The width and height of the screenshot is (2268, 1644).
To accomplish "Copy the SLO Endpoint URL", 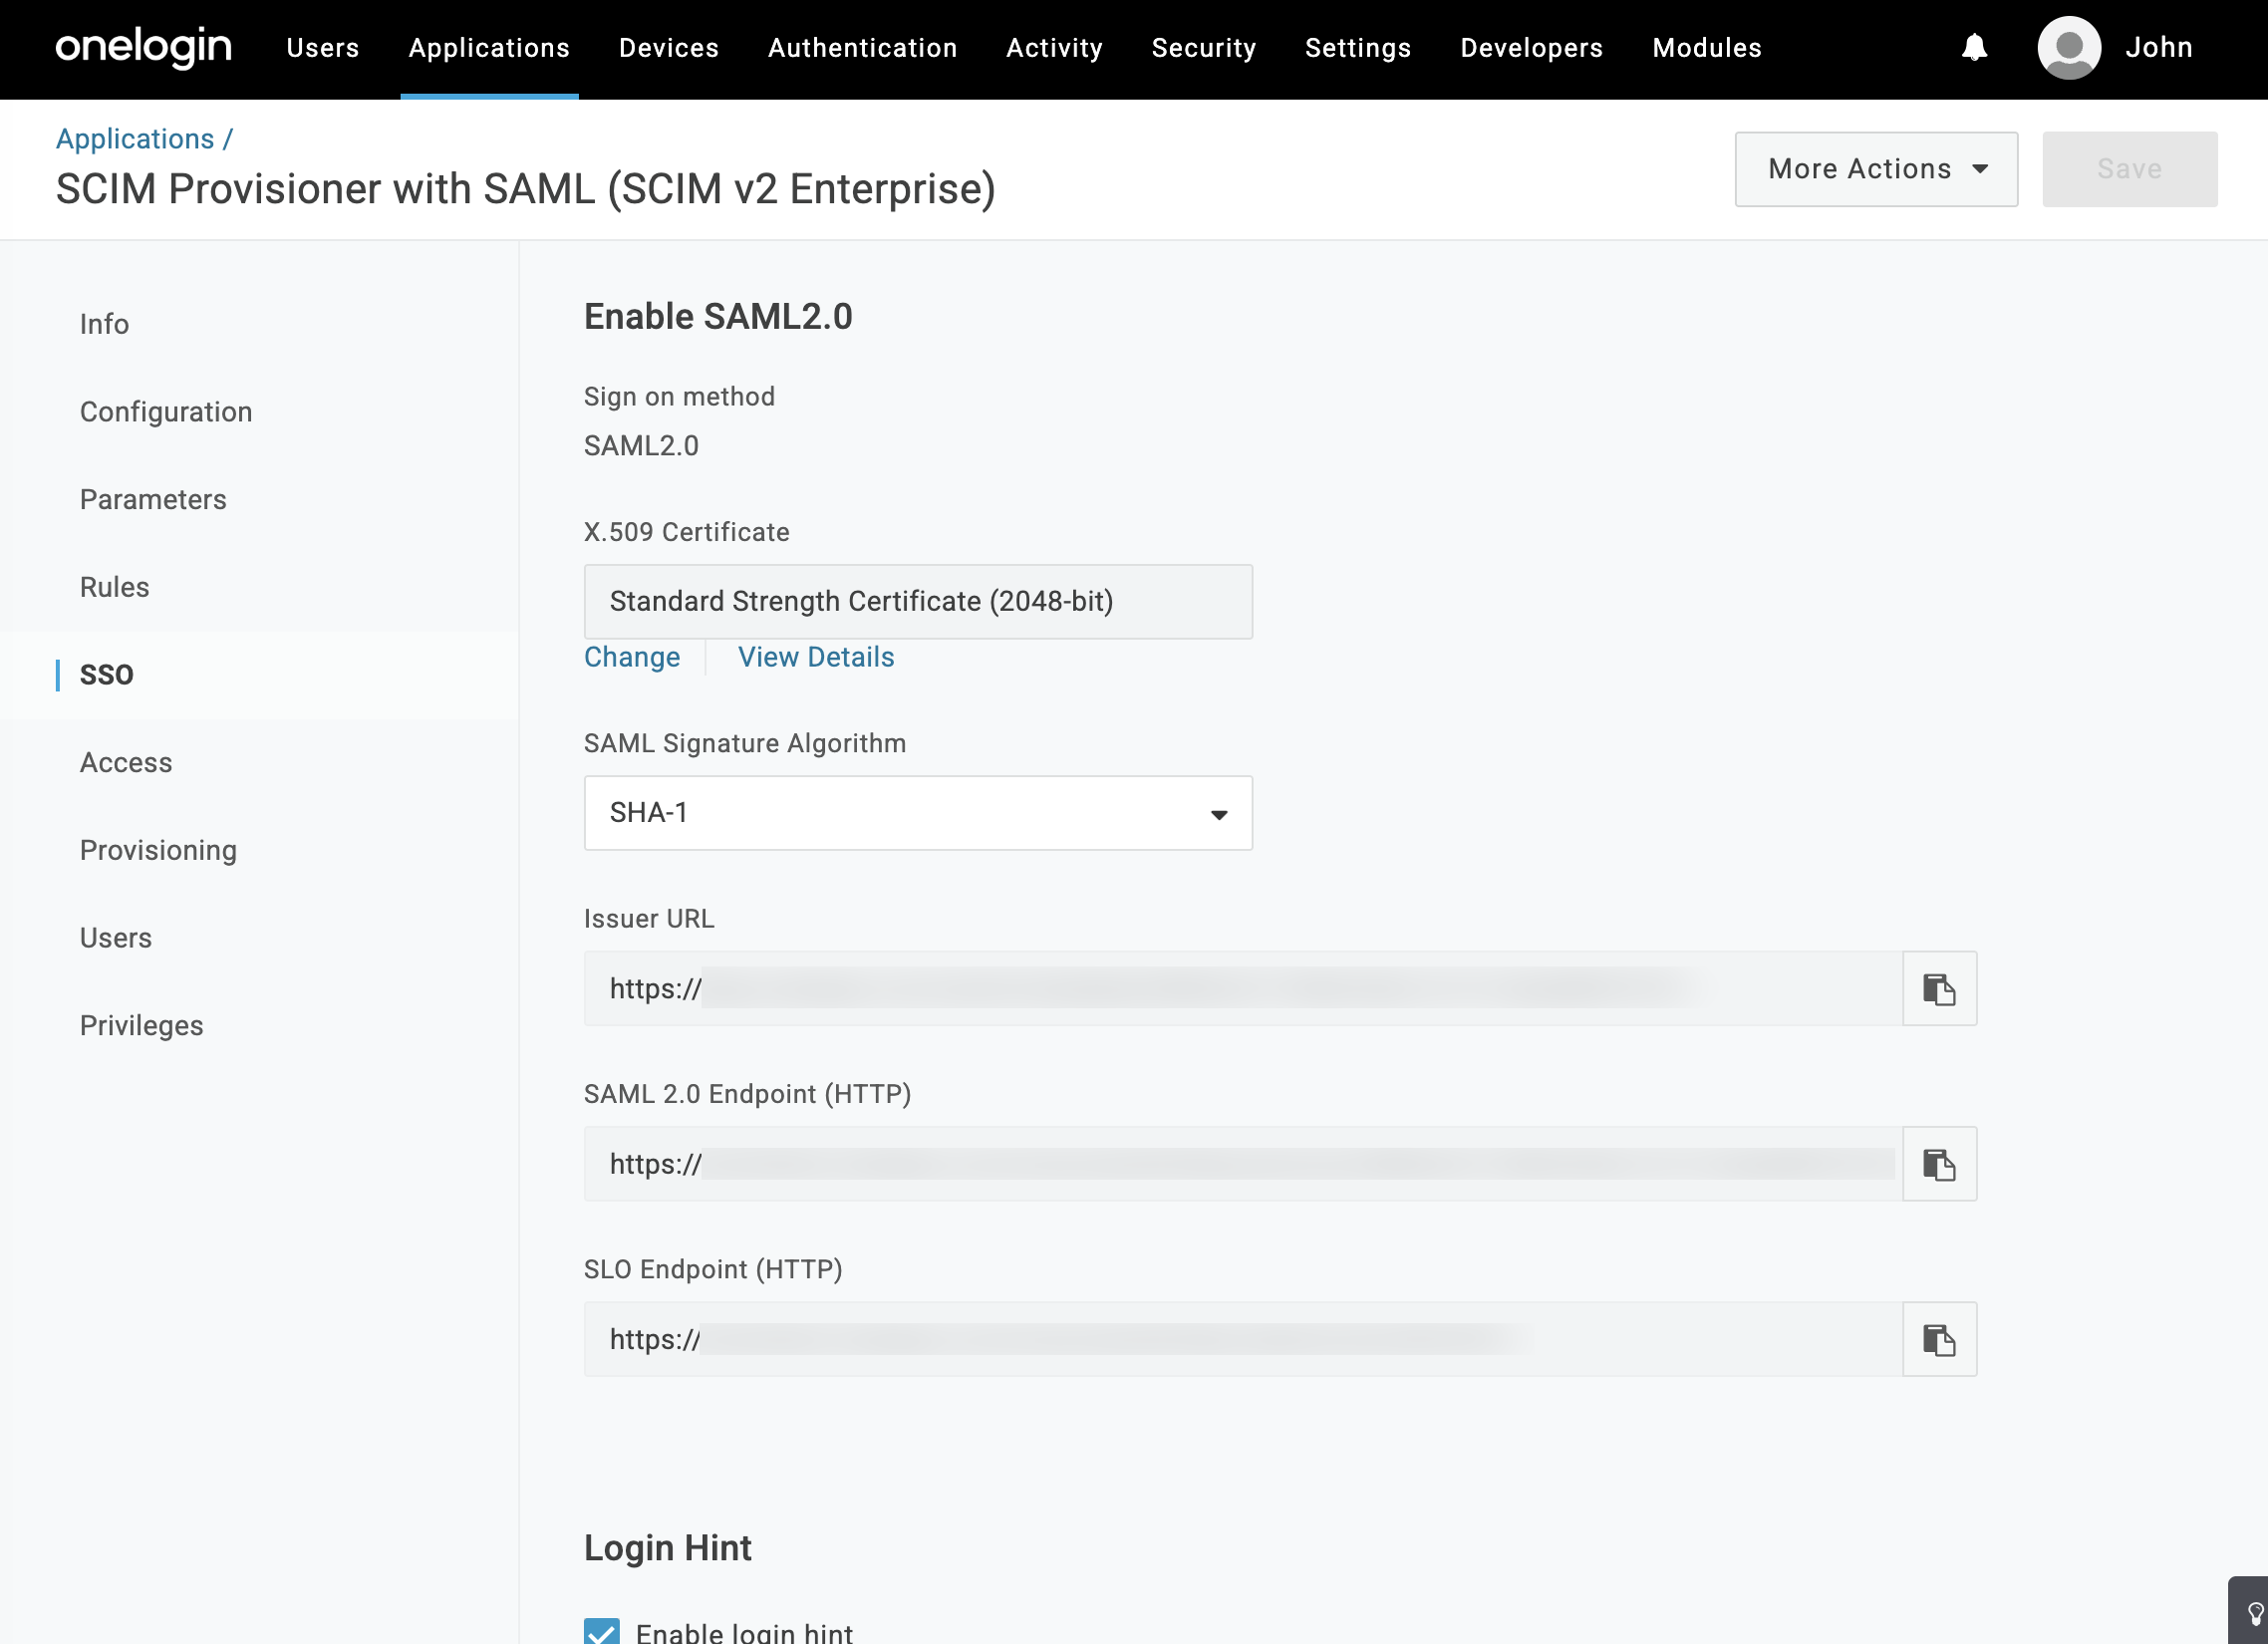I will tap(1939, 1339).
